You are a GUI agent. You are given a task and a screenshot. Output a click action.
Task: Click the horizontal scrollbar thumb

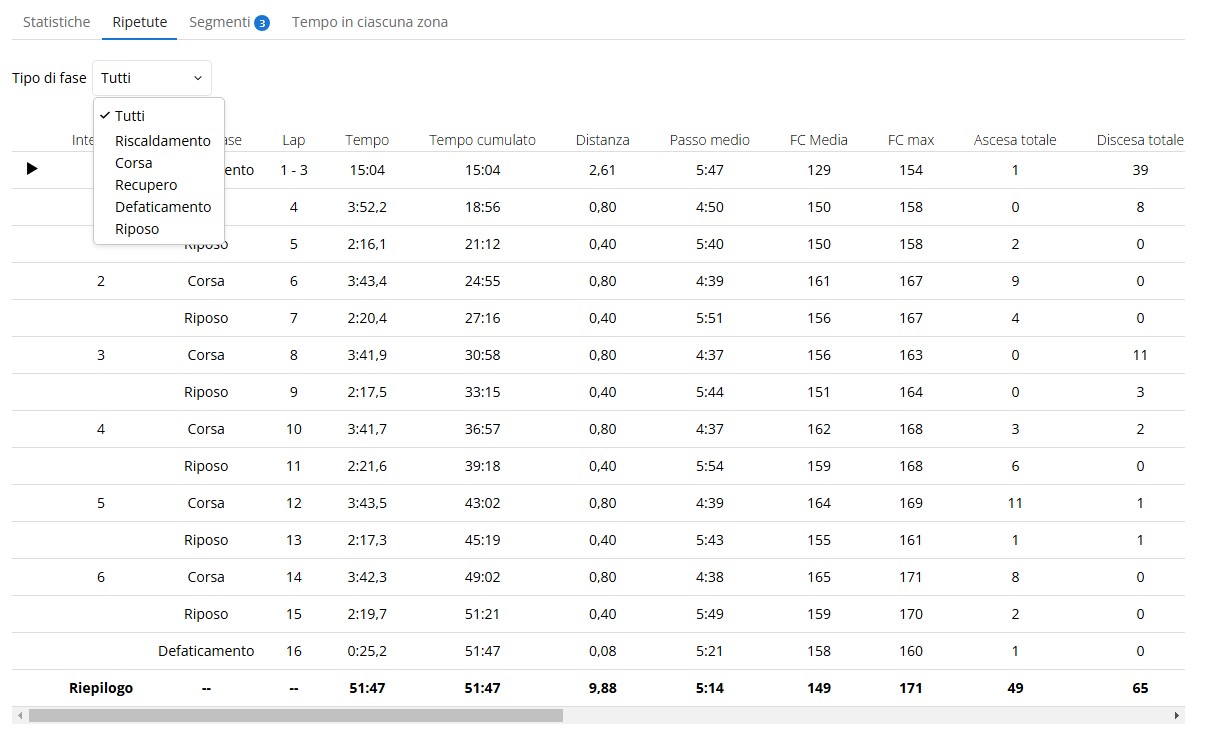pos(296,716)
